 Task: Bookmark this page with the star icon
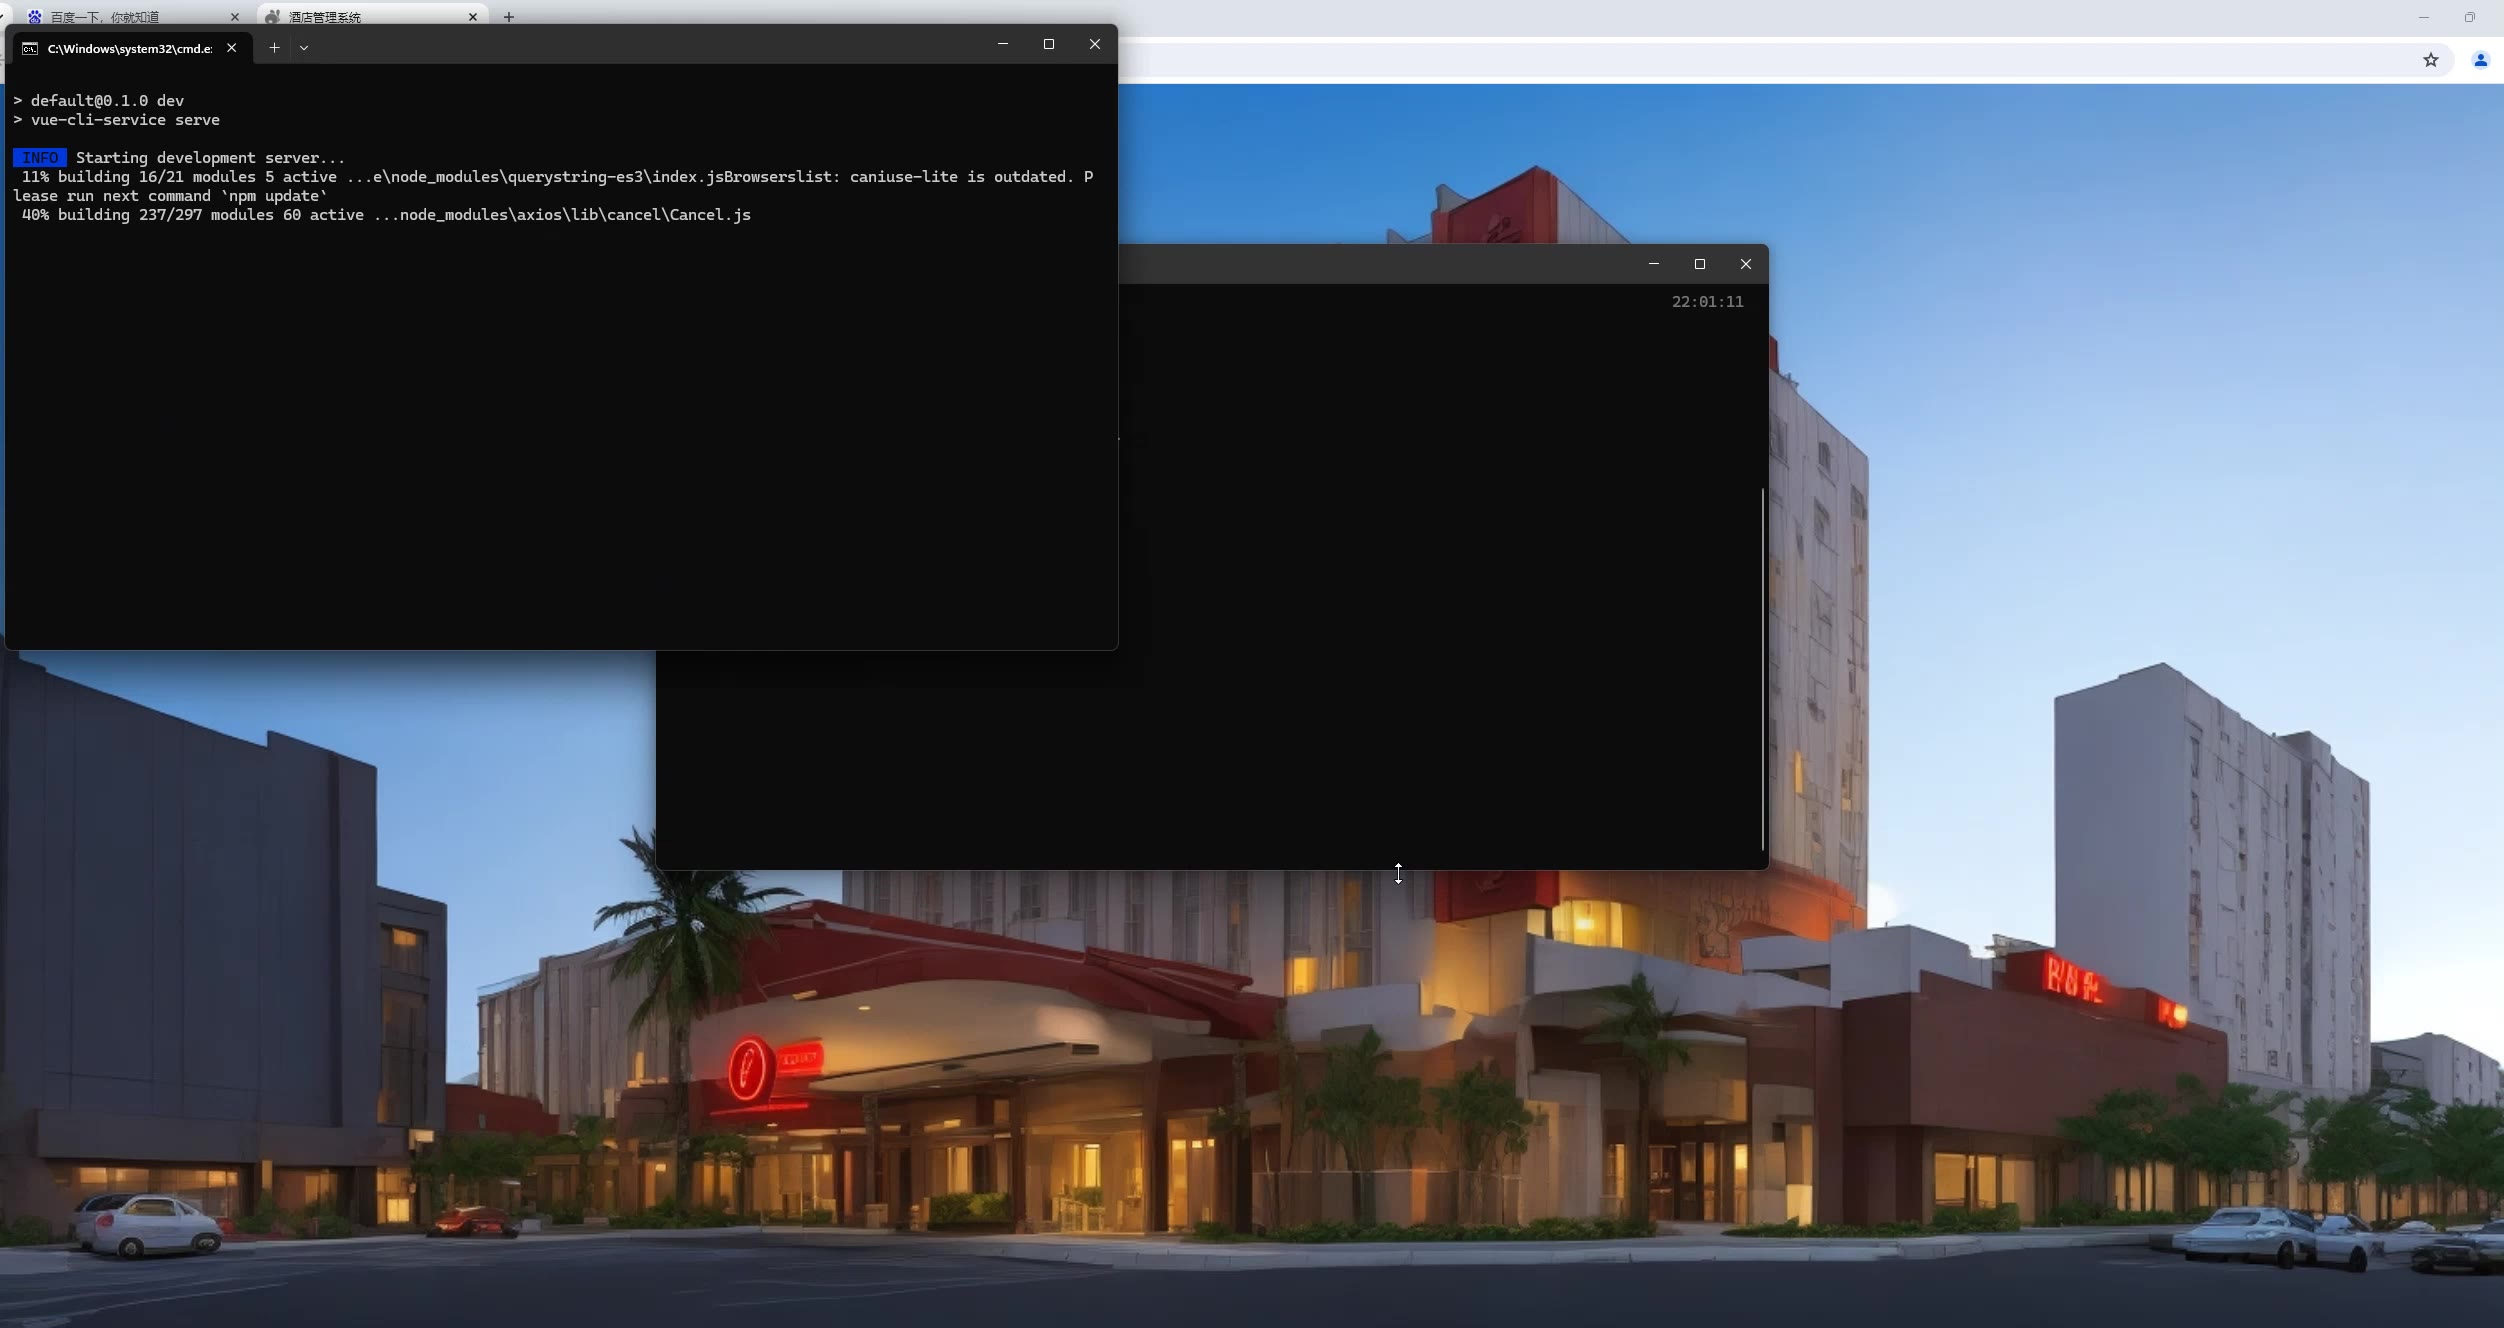(2430, 60)
